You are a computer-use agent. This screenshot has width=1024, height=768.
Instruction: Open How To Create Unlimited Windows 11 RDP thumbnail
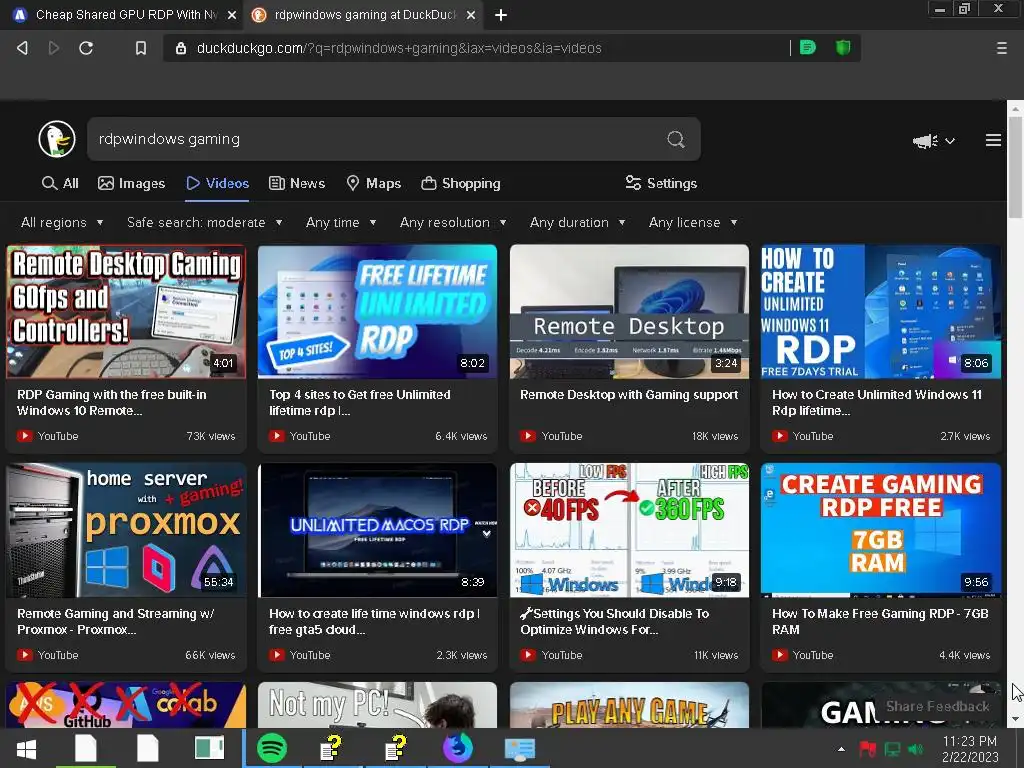click(x=880, y=312)
